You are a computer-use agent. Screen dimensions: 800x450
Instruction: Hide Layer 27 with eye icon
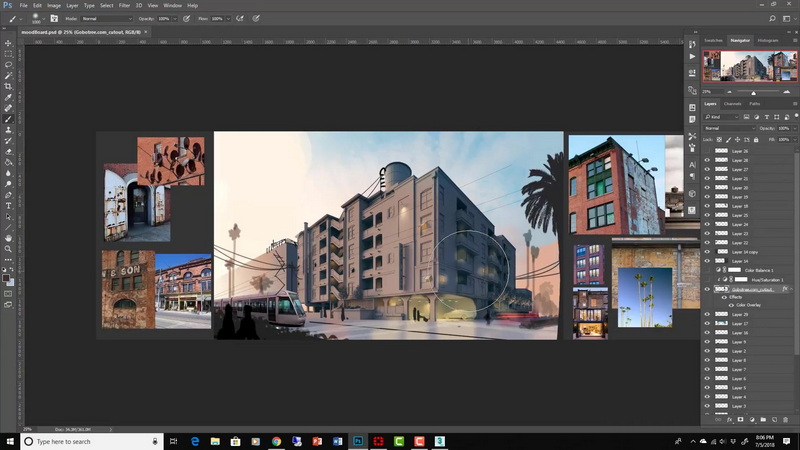click(707, 169)
